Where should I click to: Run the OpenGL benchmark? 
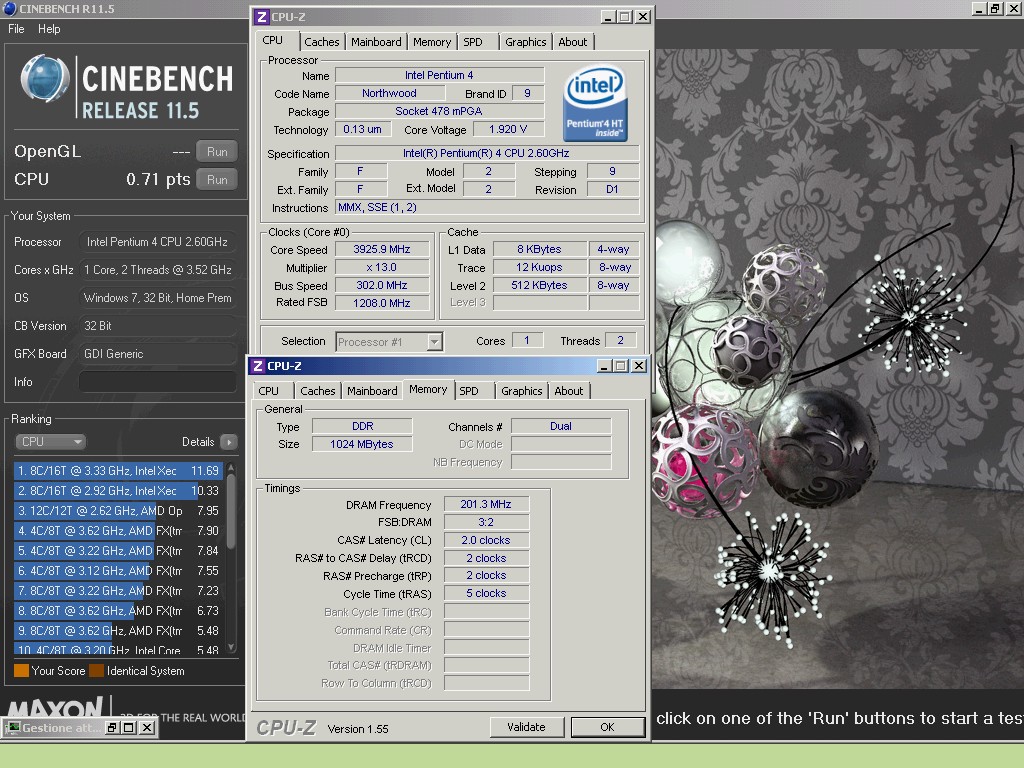[217, 152]
